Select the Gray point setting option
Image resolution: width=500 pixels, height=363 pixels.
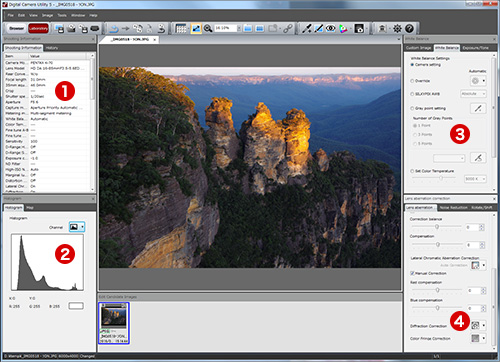click(412, 108)
